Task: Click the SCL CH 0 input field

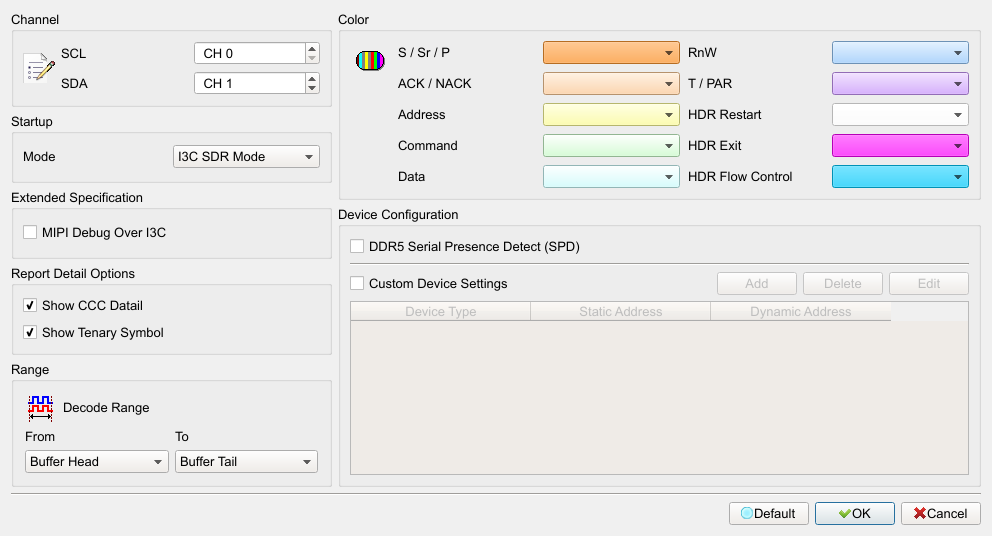Action: 250,53
